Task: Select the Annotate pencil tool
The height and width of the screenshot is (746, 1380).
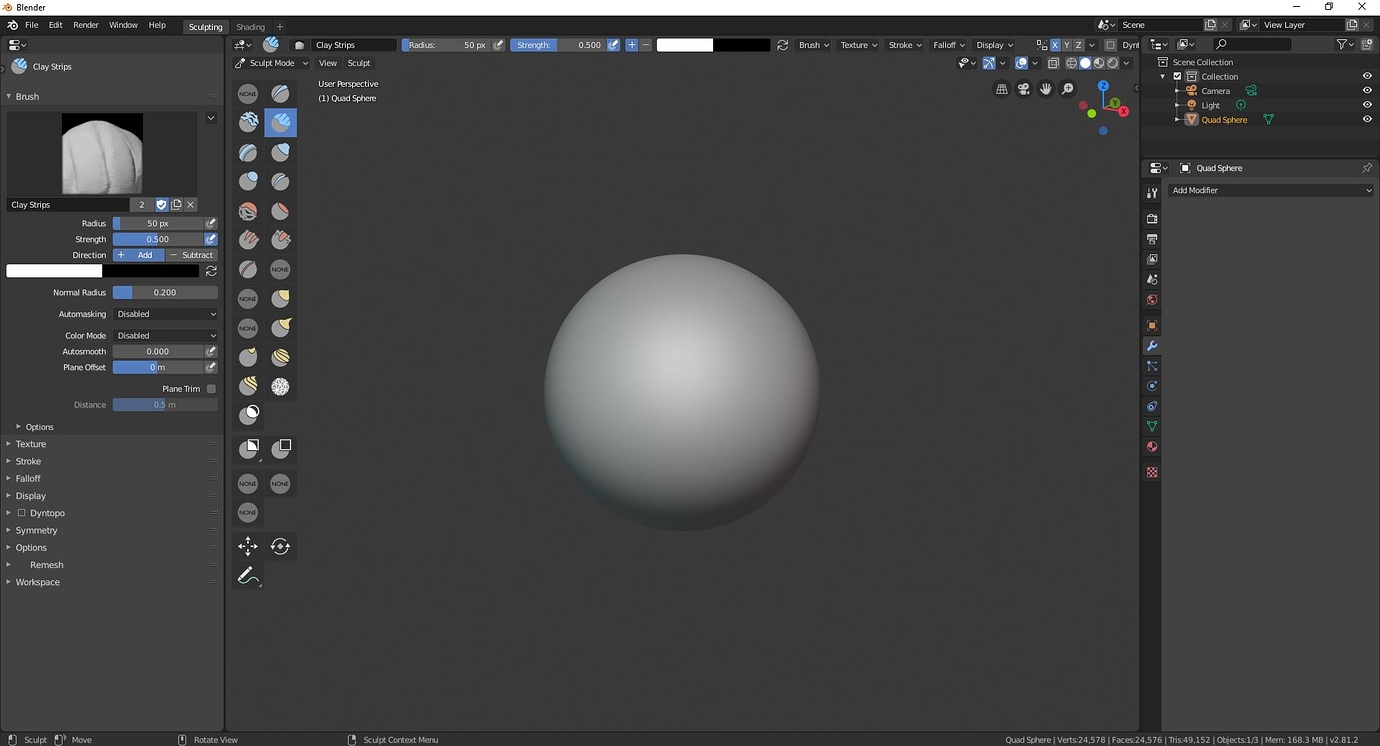Action: (248, 576)
